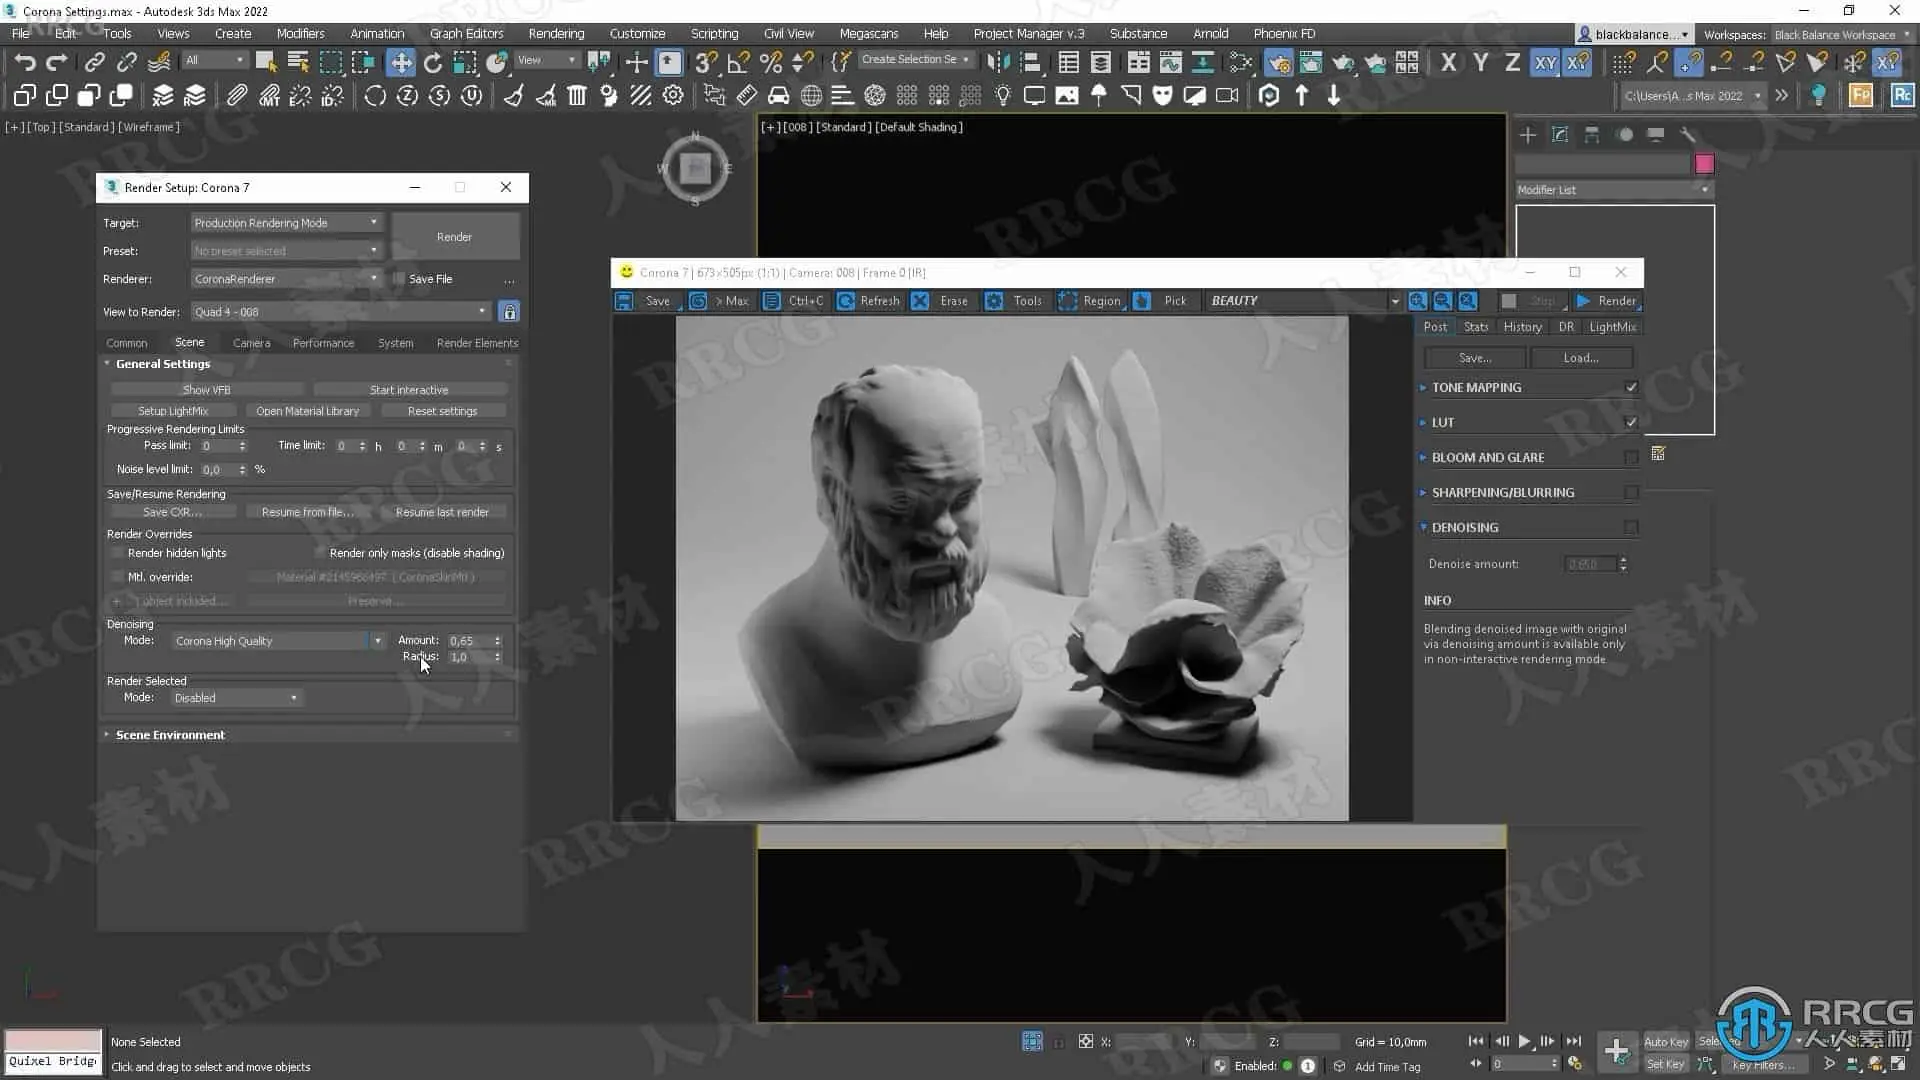
Task: Click the Stop square icon in VFB
Action: click(x=1509, y=301)
